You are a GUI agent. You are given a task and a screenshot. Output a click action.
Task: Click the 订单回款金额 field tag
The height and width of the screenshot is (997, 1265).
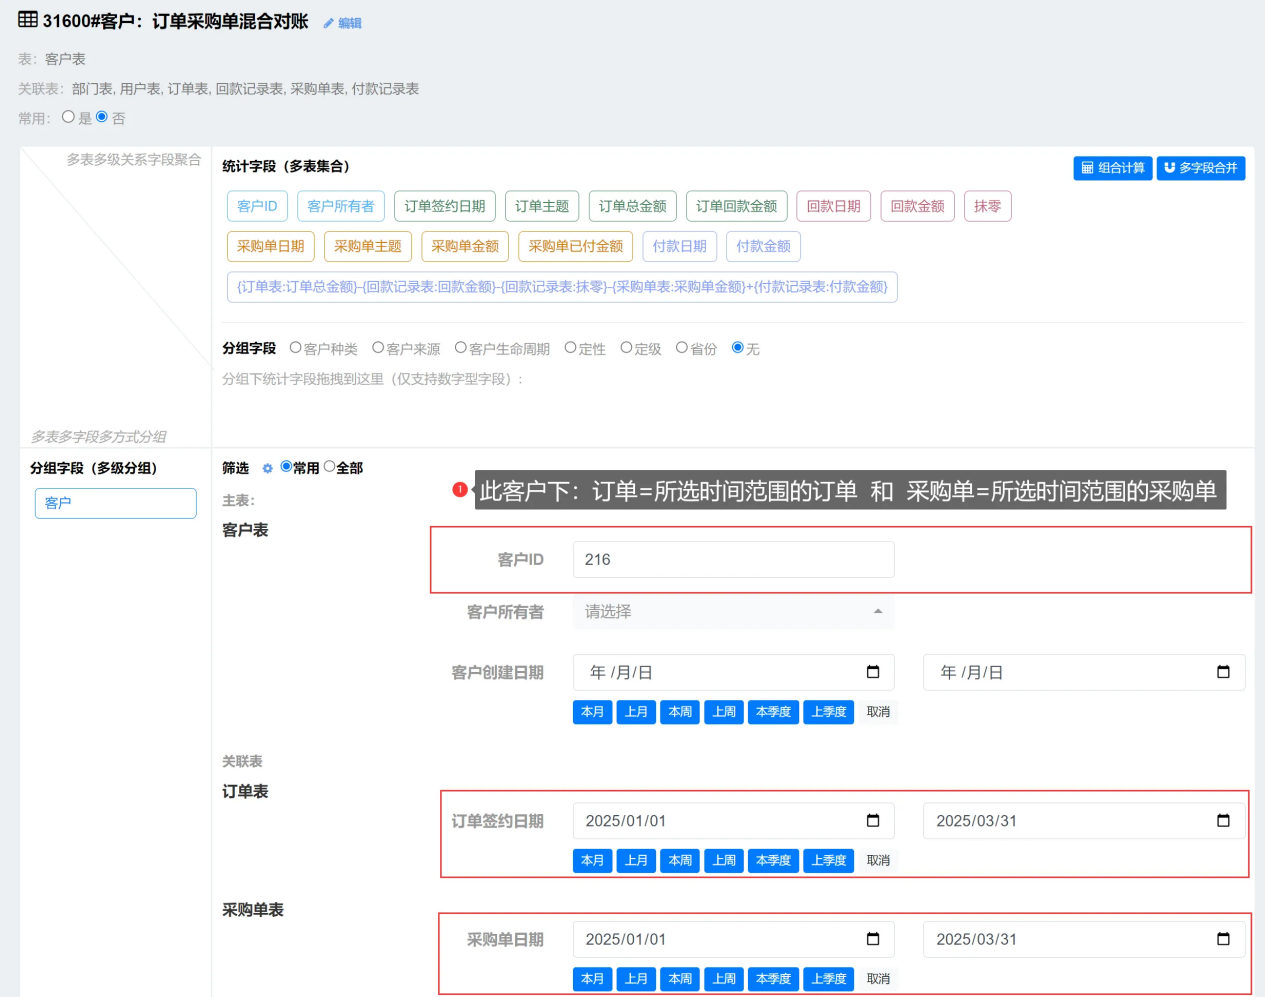coord(737,206)
